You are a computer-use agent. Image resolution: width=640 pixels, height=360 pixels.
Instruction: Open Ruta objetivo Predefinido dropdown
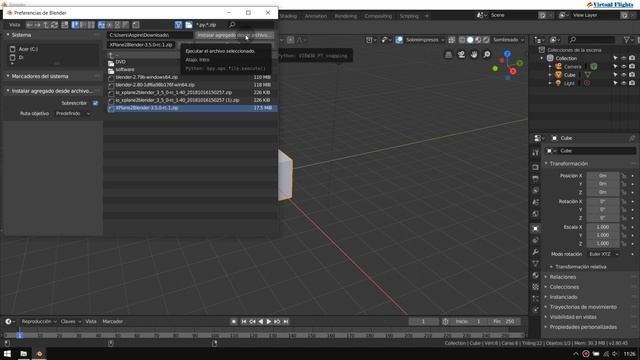(73, 113)
